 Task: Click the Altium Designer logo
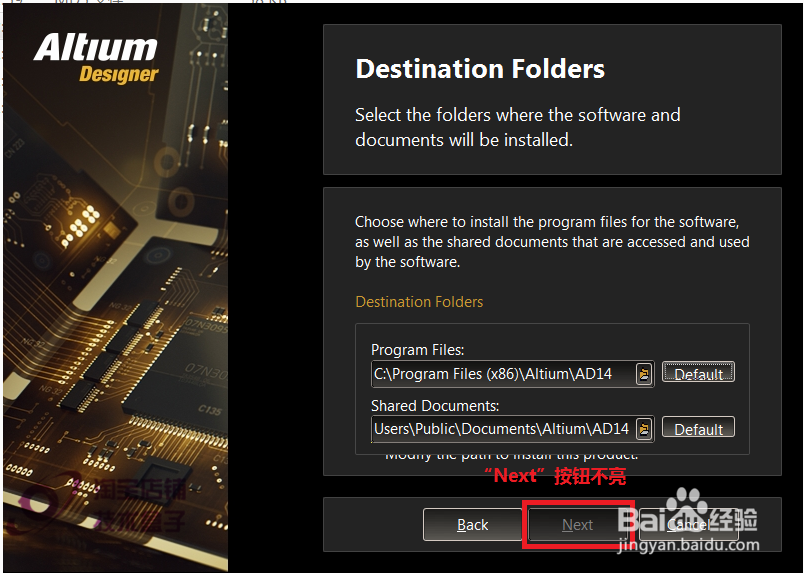96,58
